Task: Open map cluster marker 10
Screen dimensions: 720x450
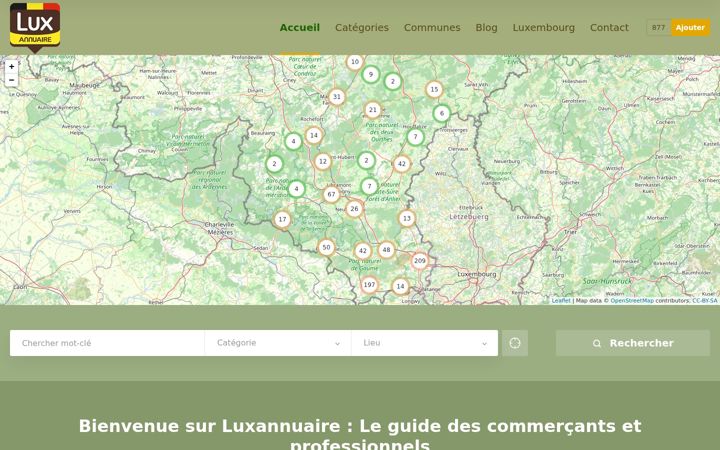Action: (354, 62)
